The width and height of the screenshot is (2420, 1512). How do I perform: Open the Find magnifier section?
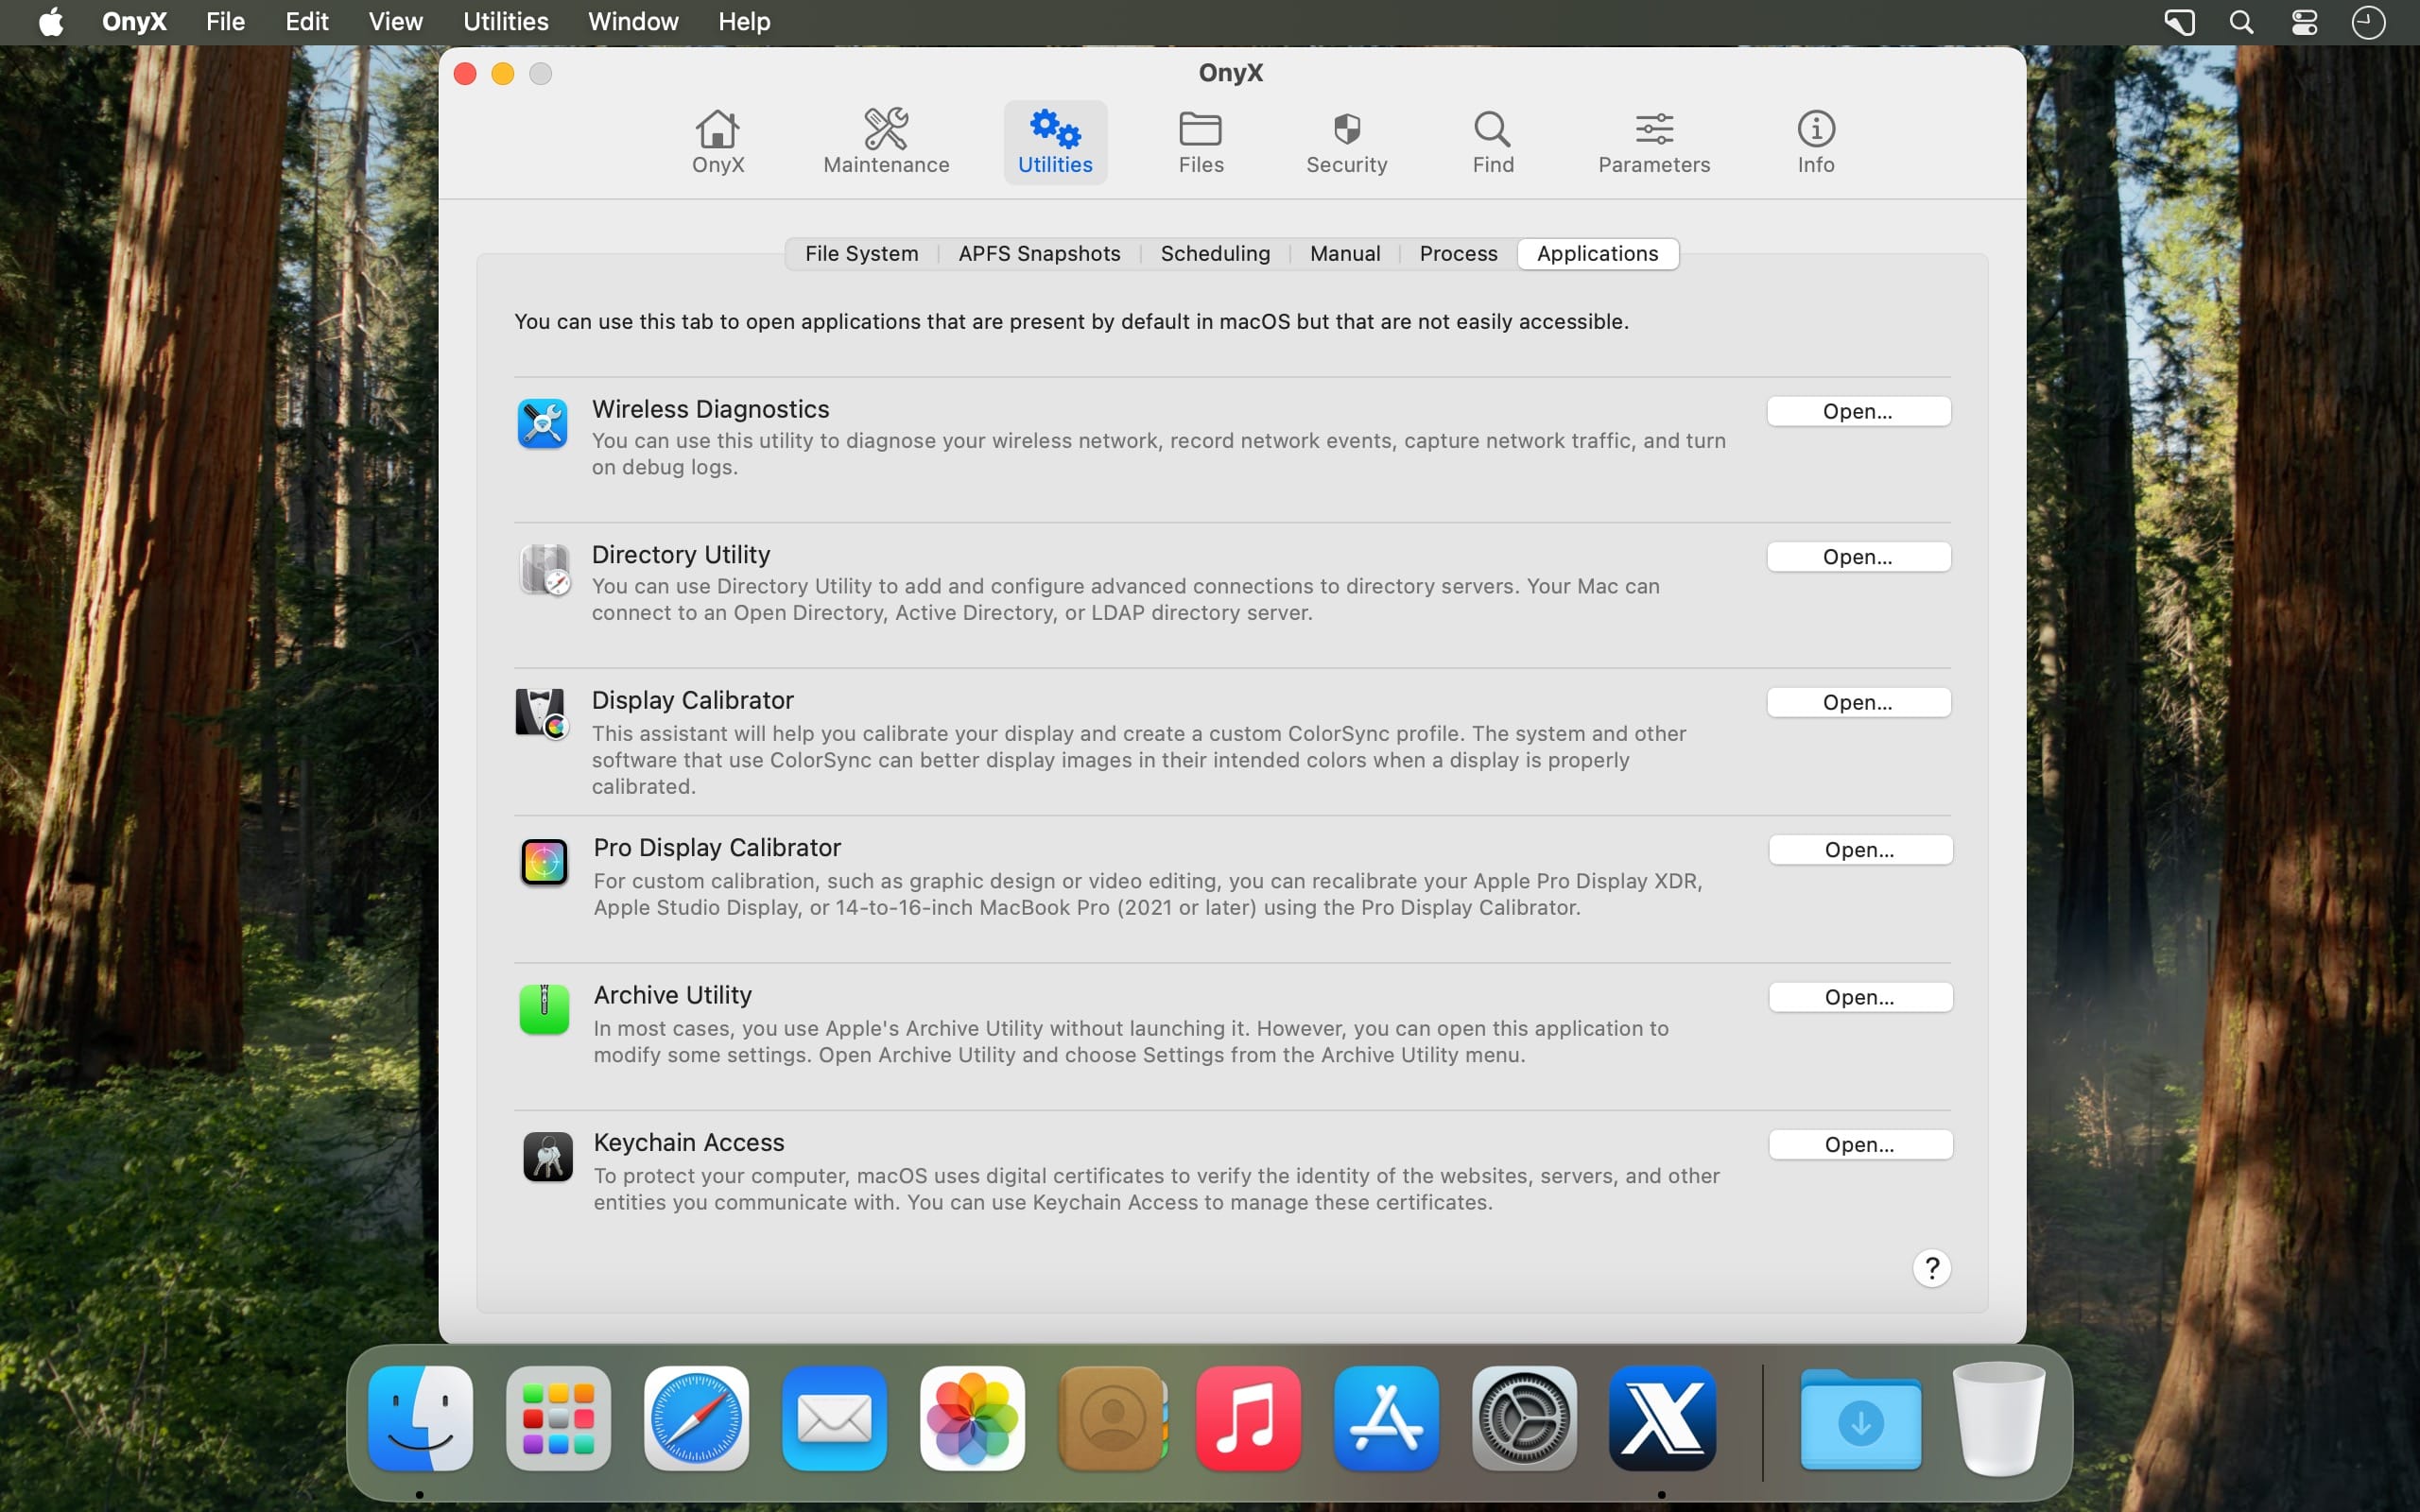click(1492, 142)
